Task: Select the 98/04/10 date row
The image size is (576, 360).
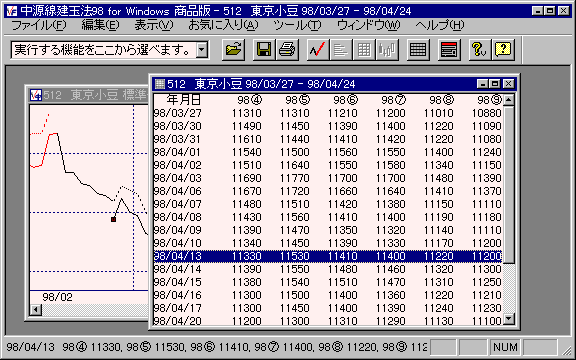Action: [328, 243]
